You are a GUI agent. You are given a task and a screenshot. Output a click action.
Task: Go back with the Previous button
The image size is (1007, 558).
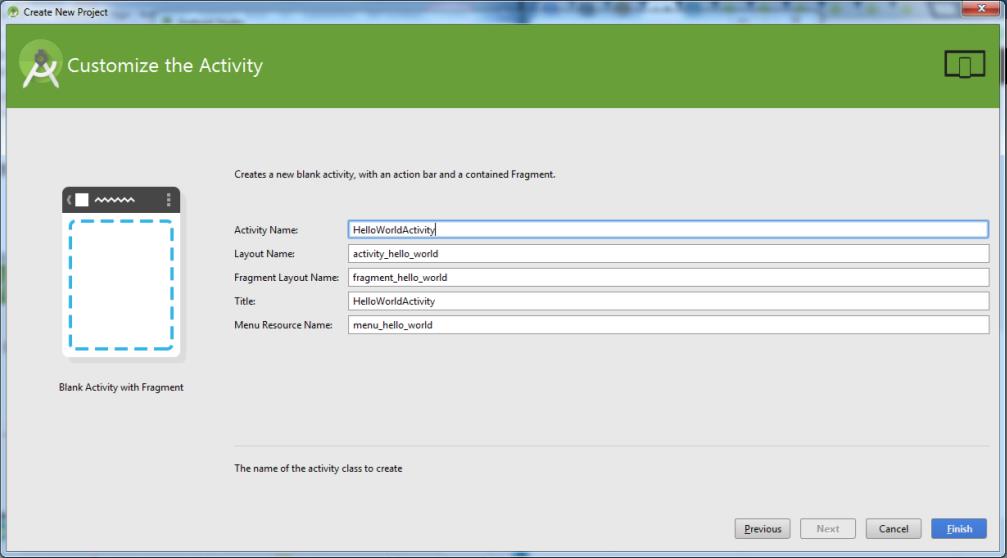pos(762,529)
